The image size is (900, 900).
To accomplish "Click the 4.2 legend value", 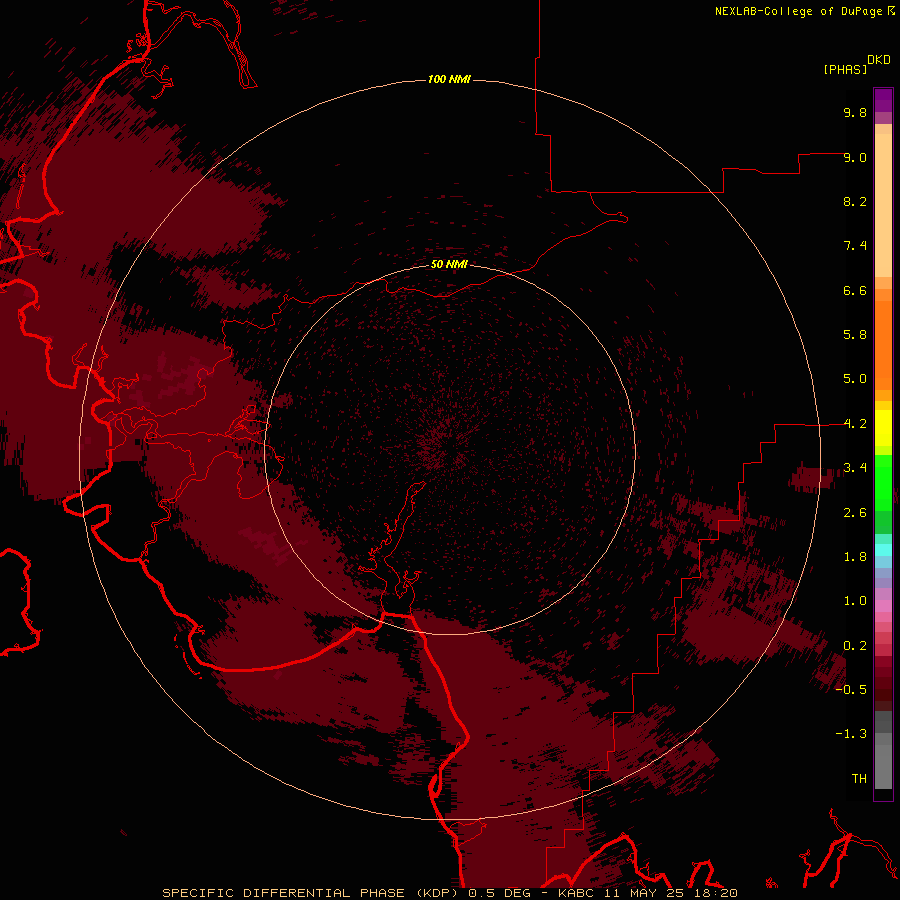I will point(855,424).
